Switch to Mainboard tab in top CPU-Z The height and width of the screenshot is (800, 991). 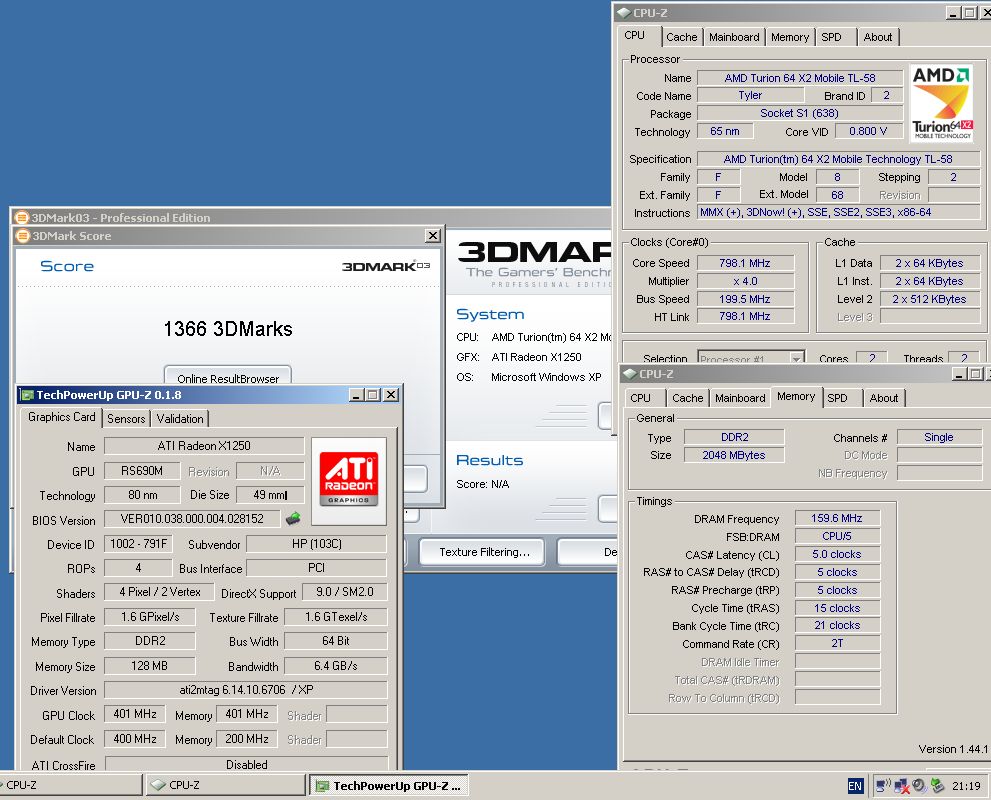[x=734, y=37]
